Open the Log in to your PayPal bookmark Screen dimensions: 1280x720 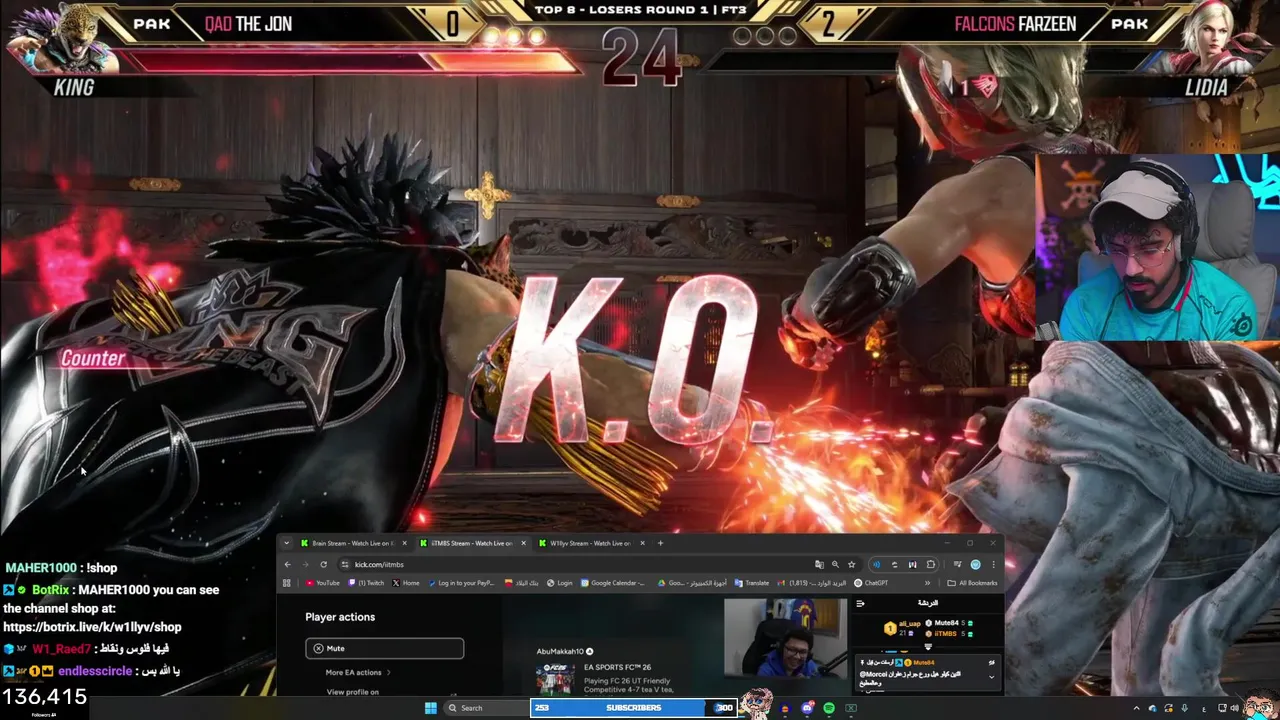click(x=462, y=583)
